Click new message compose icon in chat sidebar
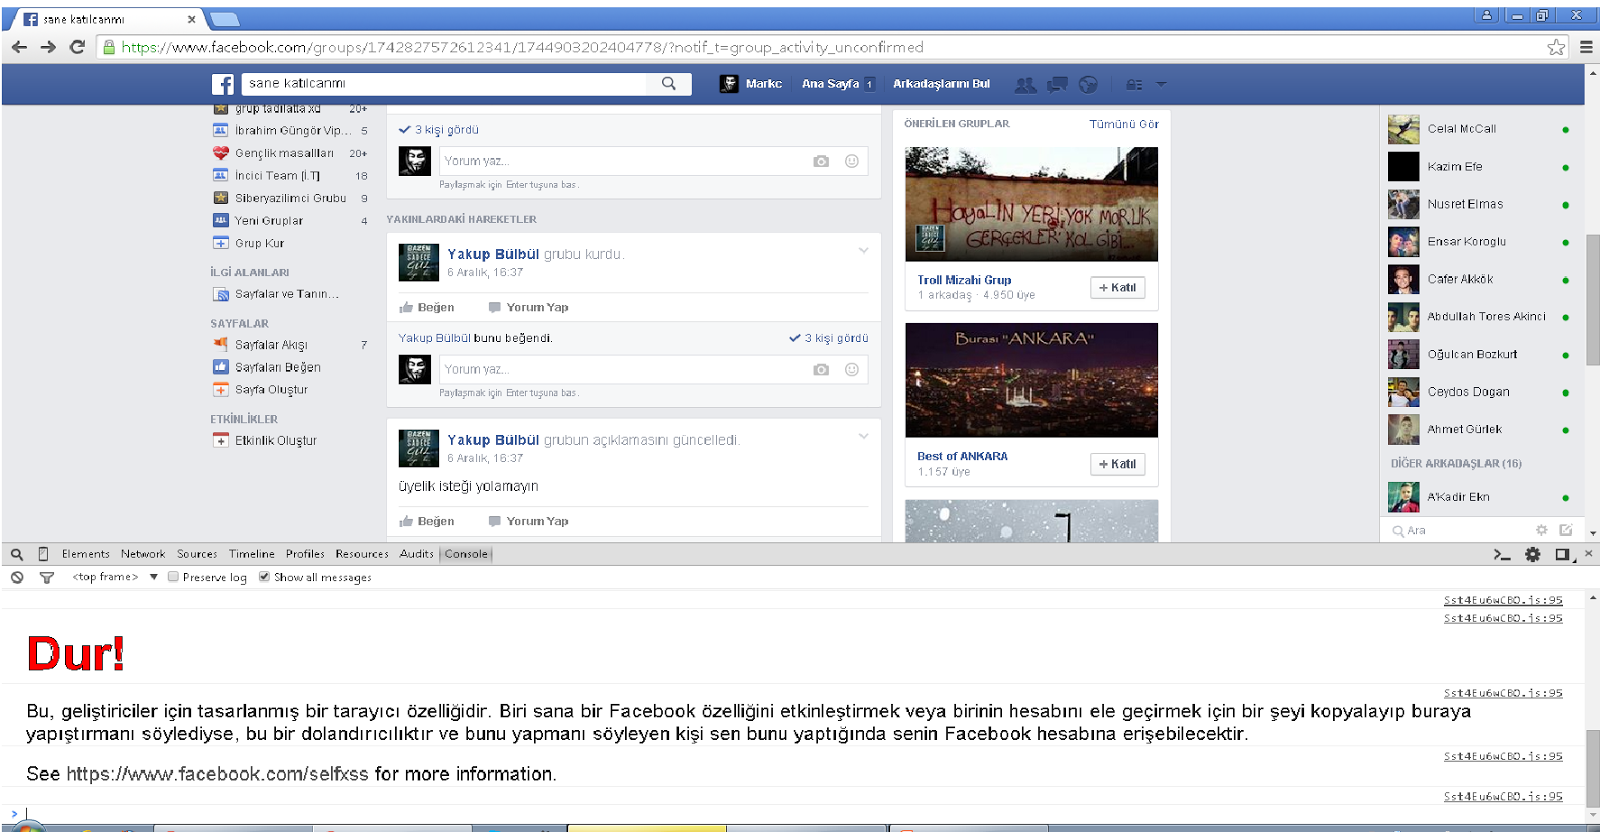Screen dimensions: 1600x832 point(1566,530)
